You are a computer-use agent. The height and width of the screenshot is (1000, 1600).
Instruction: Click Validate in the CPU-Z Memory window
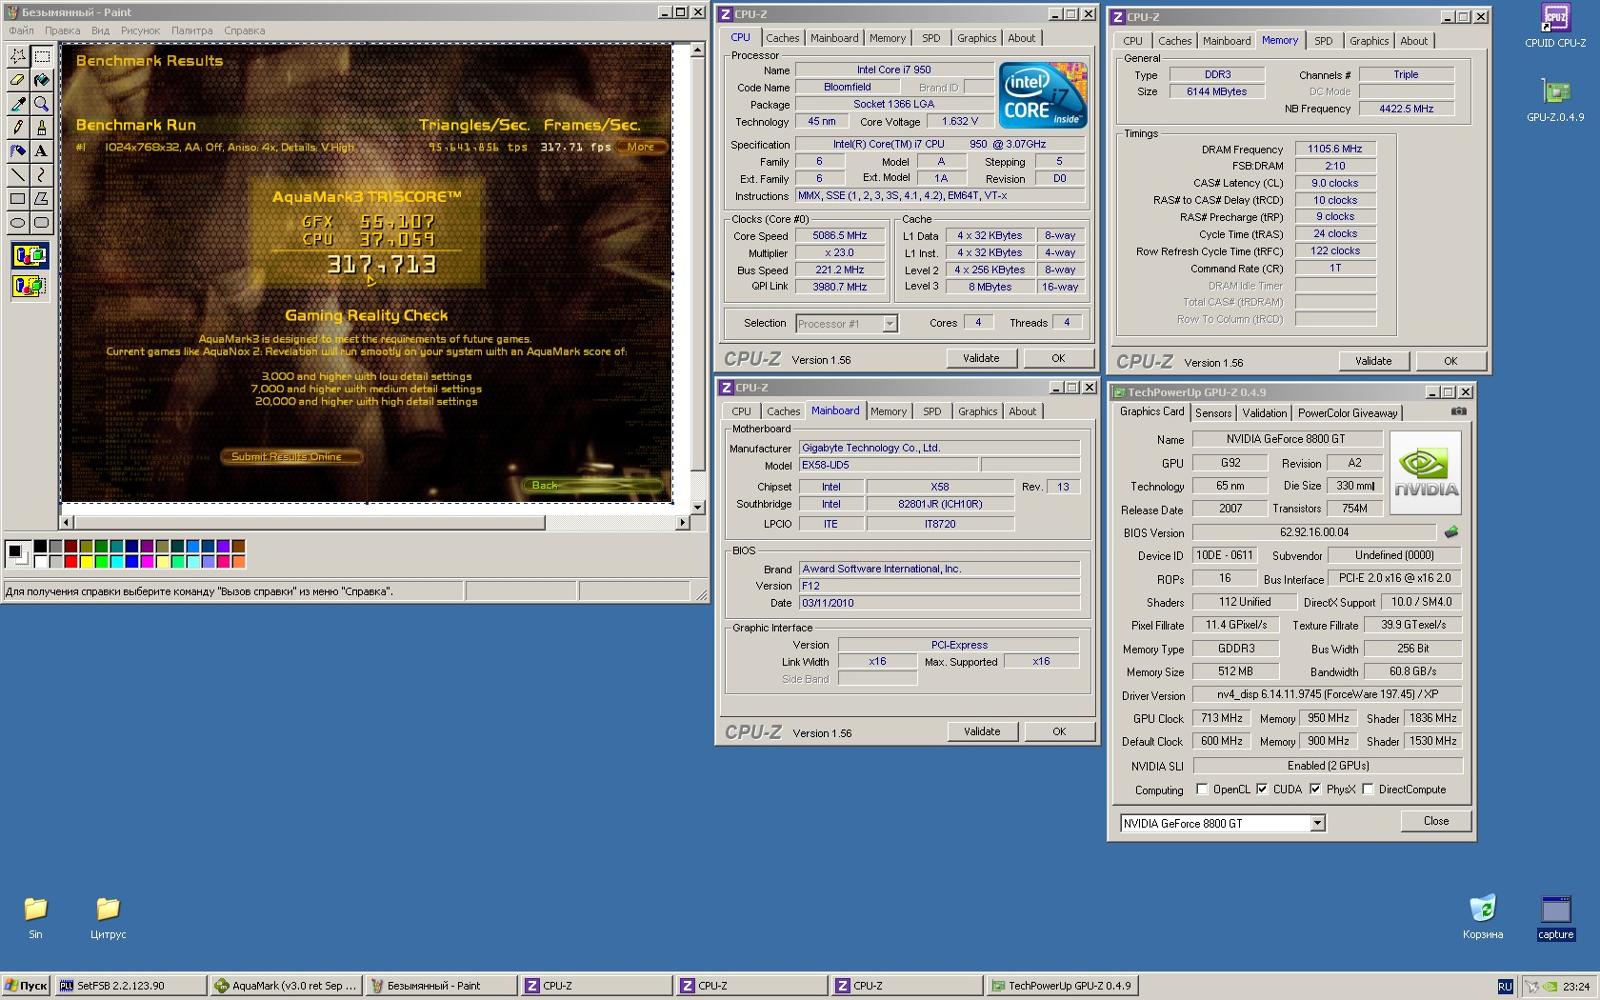coord(1373,361)
